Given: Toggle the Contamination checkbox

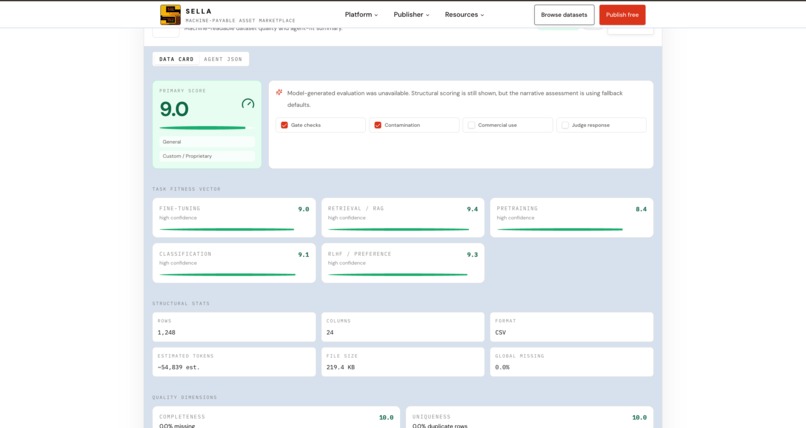Looking at the screenshot, I should click(378, 125).
